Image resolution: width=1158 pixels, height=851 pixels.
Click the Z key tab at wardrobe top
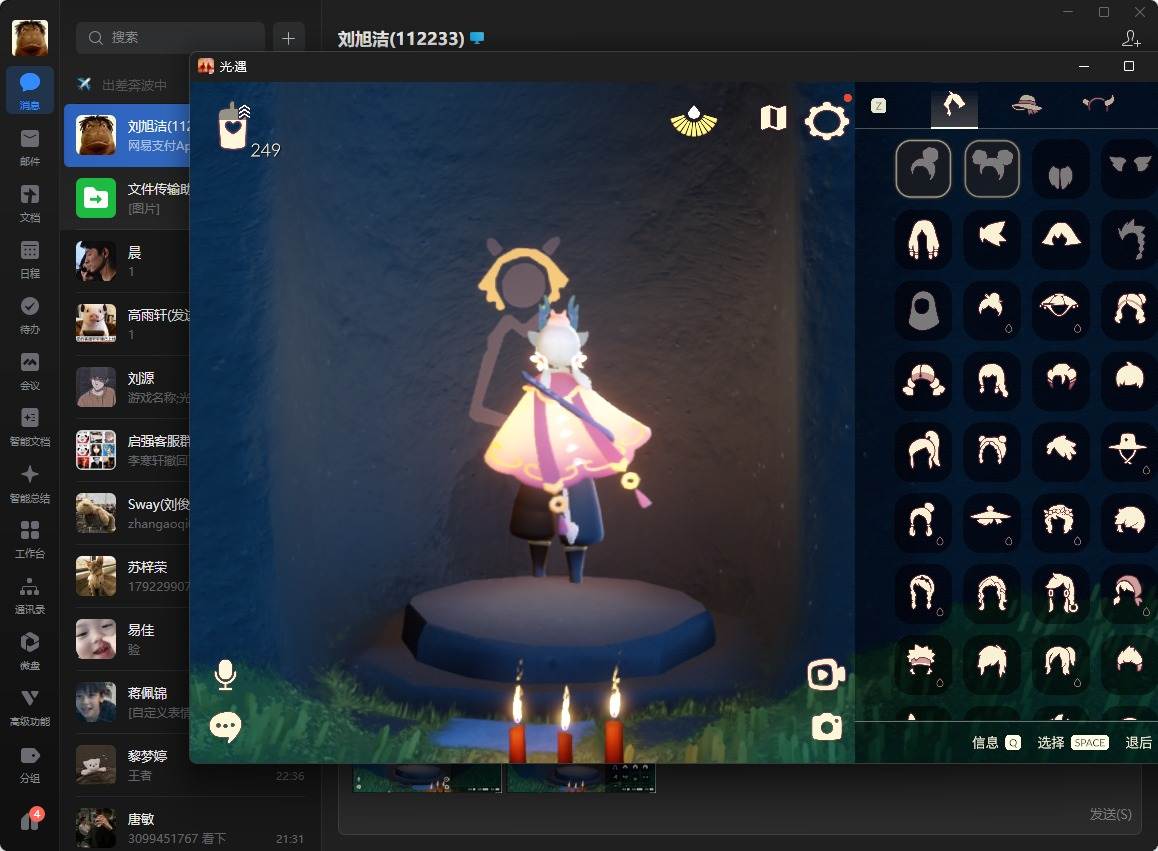coord(878,106)
